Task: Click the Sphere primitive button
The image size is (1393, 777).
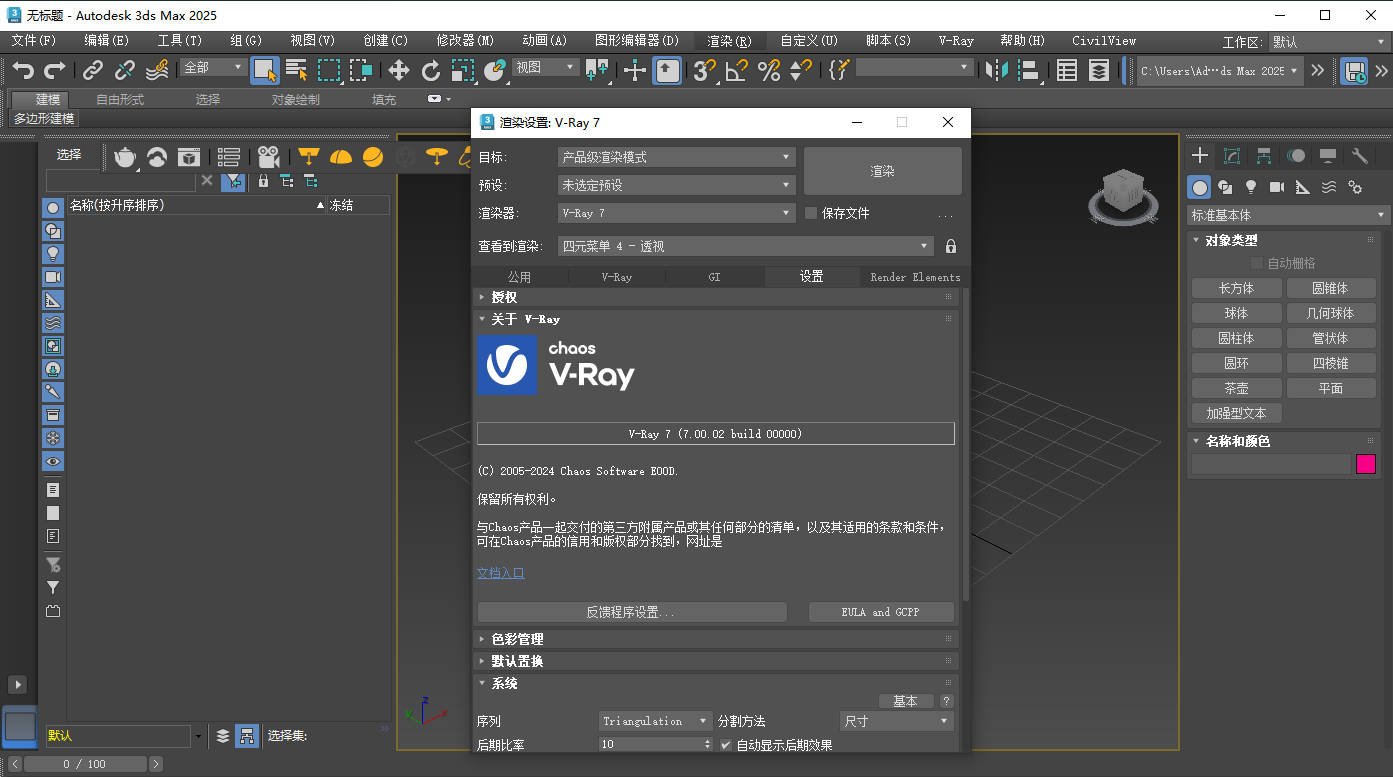Action: click(1236, 313)
